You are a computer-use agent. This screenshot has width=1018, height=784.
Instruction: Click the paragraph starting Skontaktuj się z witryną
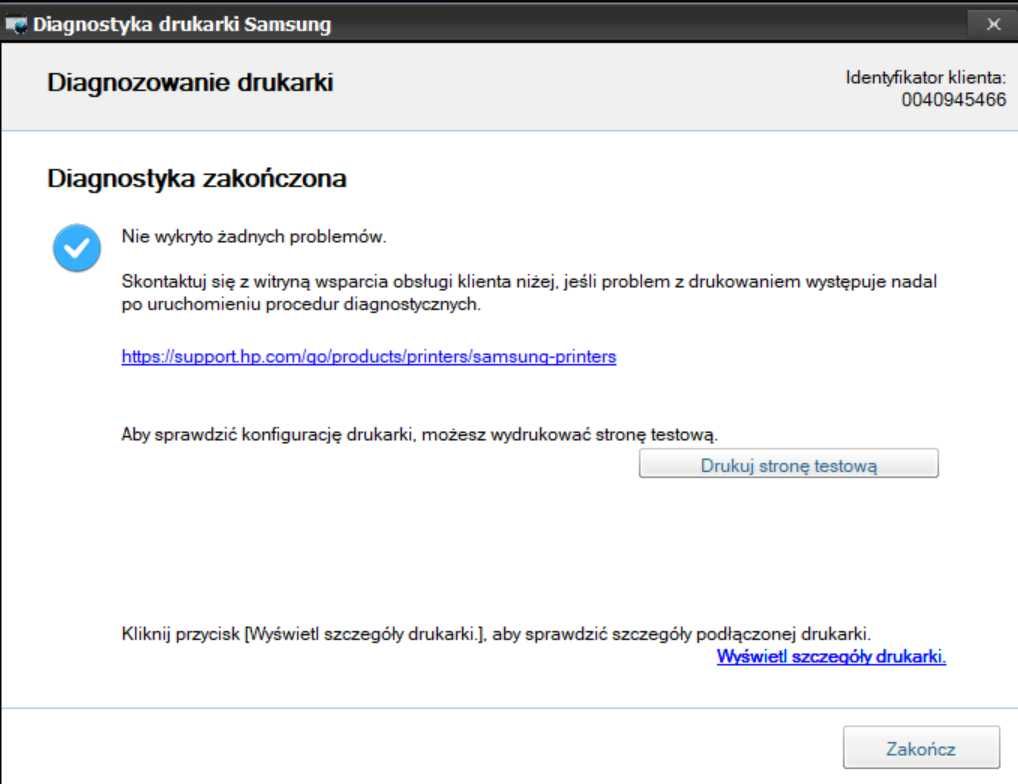coord(529,293)
